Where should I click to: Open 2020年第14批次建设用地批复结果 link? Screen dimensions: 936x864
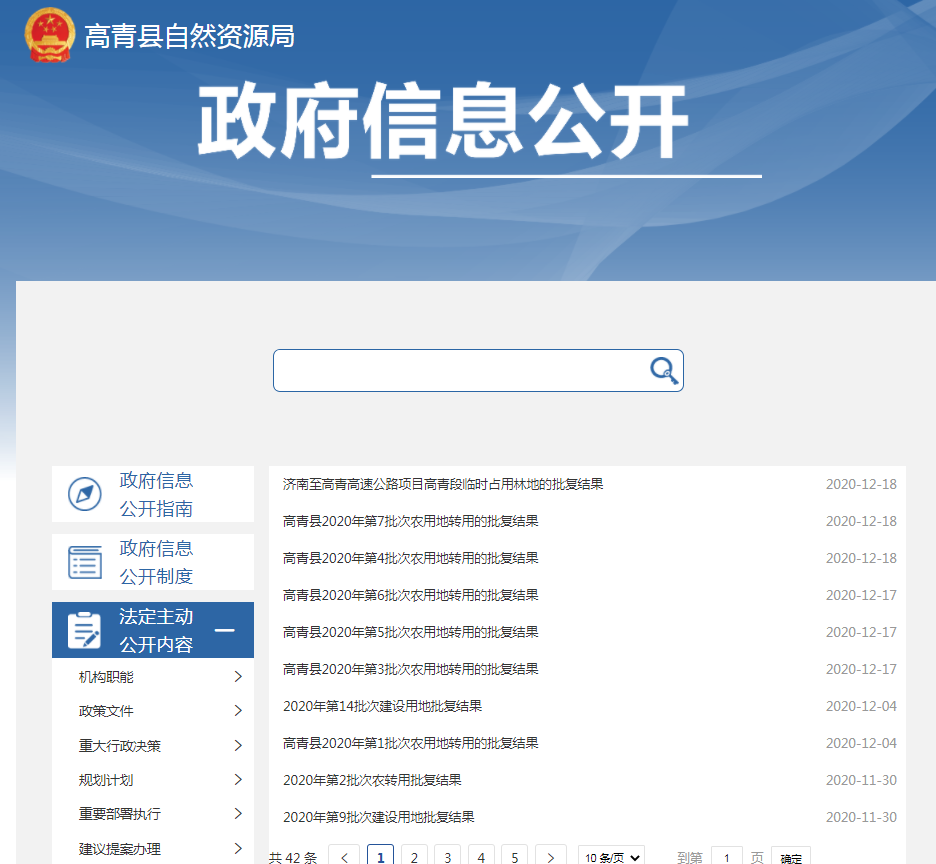click(x=382, y=706)
